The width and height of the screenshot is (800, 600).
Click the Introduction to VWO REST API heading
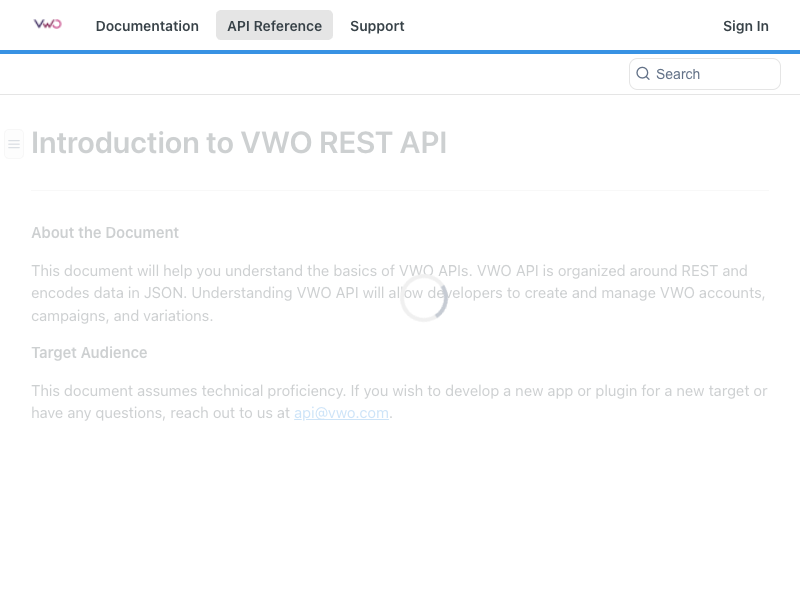click(x=239, y=142)
